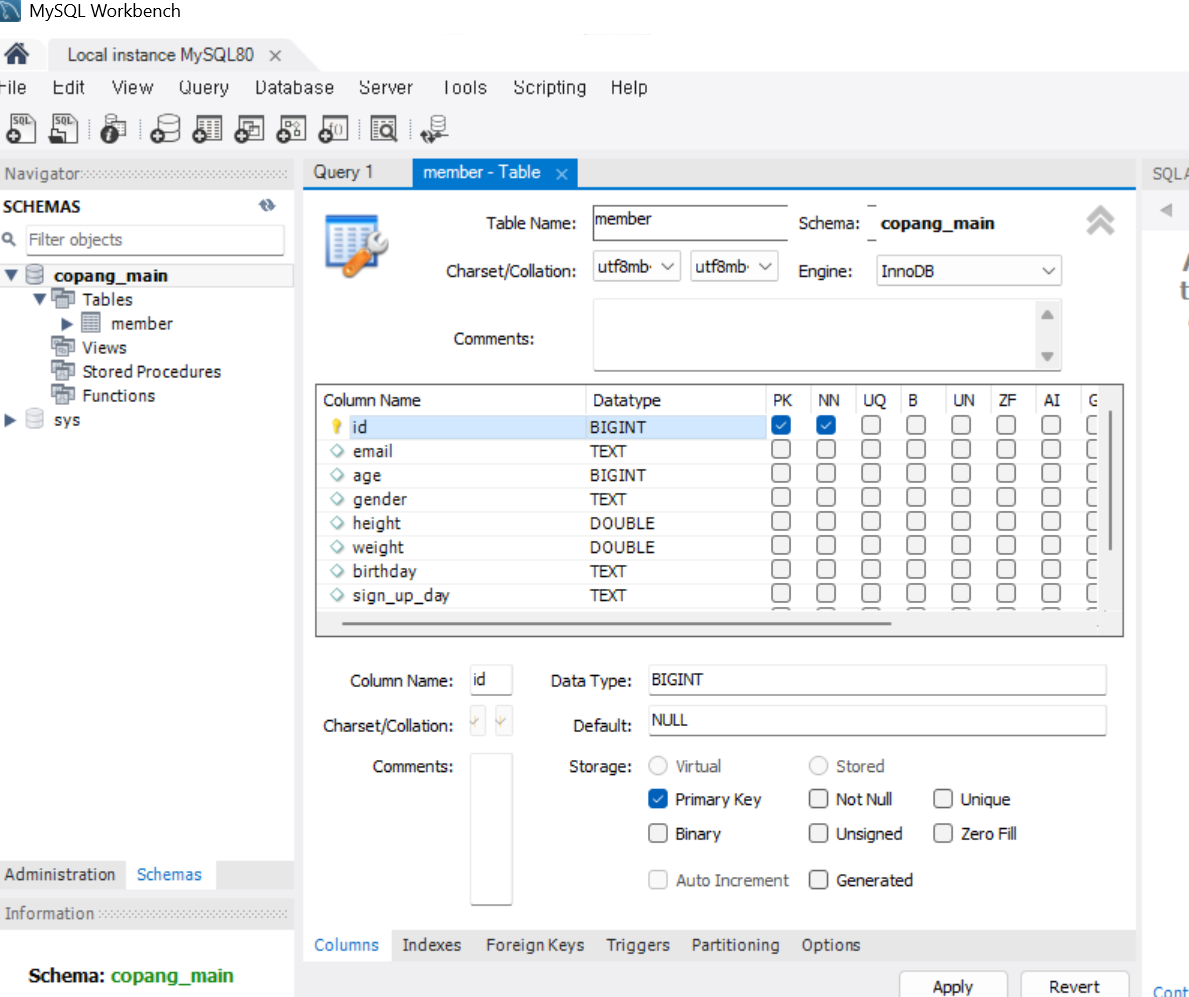Click the Filter objects search field
The width and height of the screenshot is (1189, 997).
click(155, 240)
